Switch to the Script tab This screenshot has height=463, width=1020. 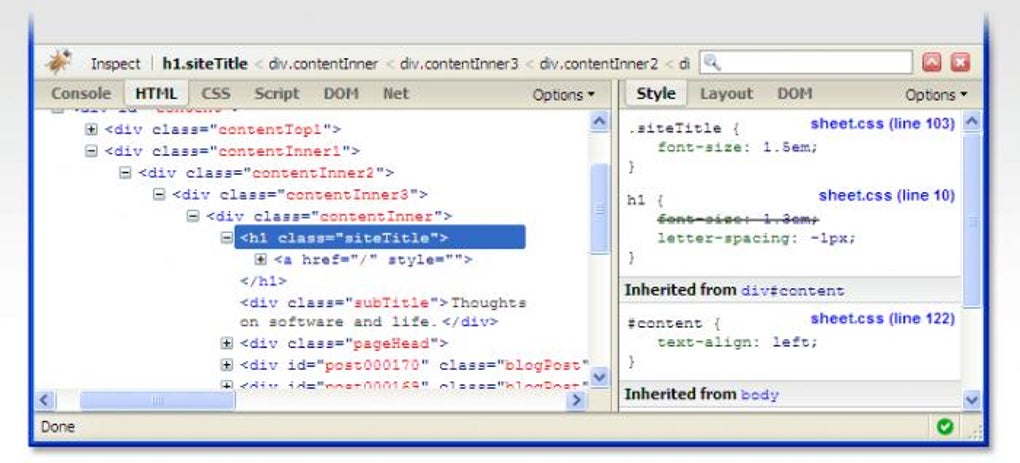pos(276,94)
